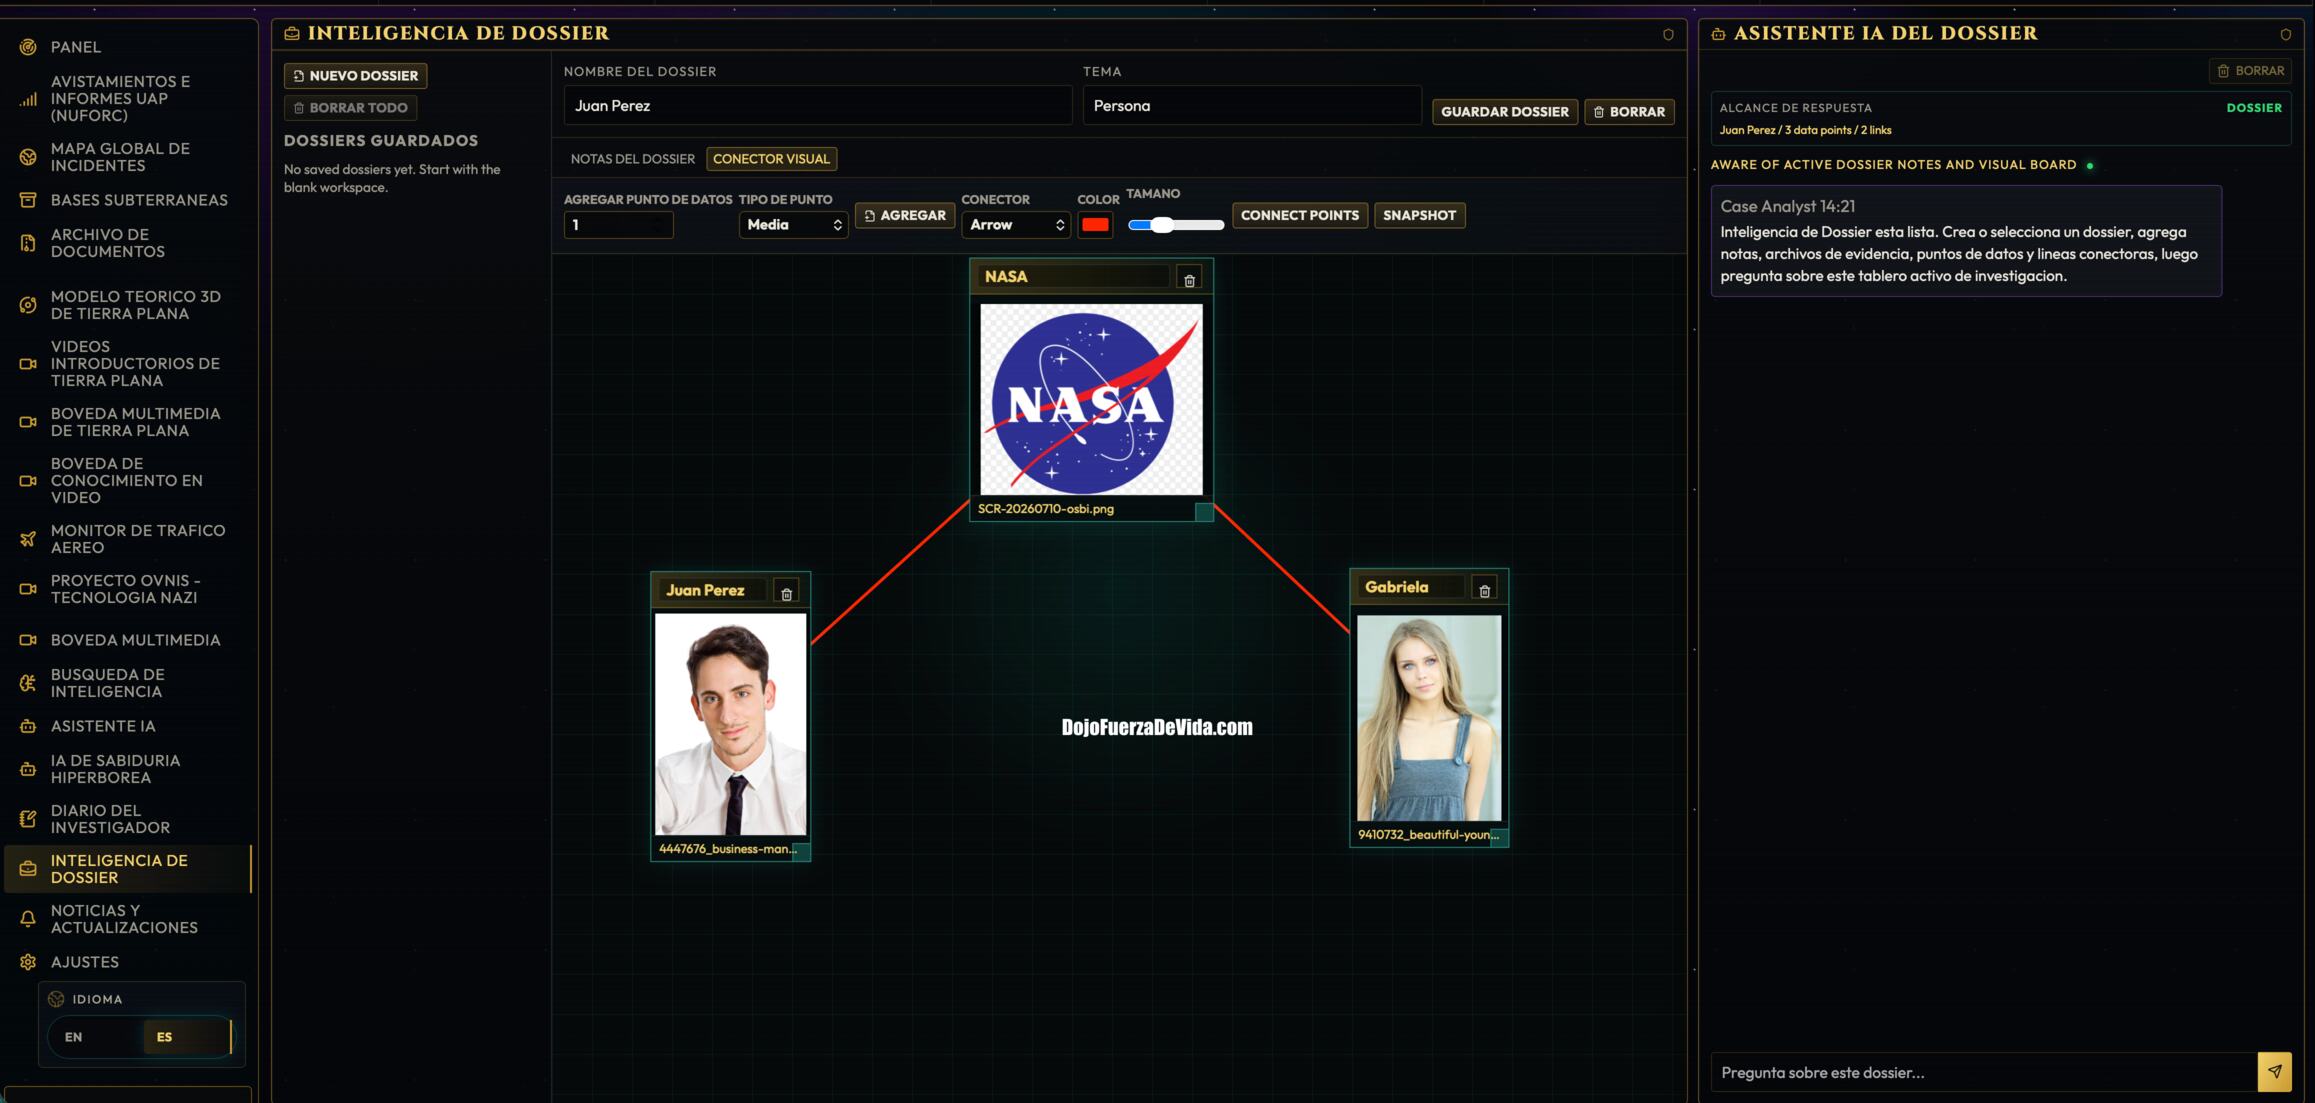The height and width of the screenshot is (1103, 2315).
Task: Open Avistamientos e Informes UAP icon
Action: pyautogui.click(x=28, y=99)
